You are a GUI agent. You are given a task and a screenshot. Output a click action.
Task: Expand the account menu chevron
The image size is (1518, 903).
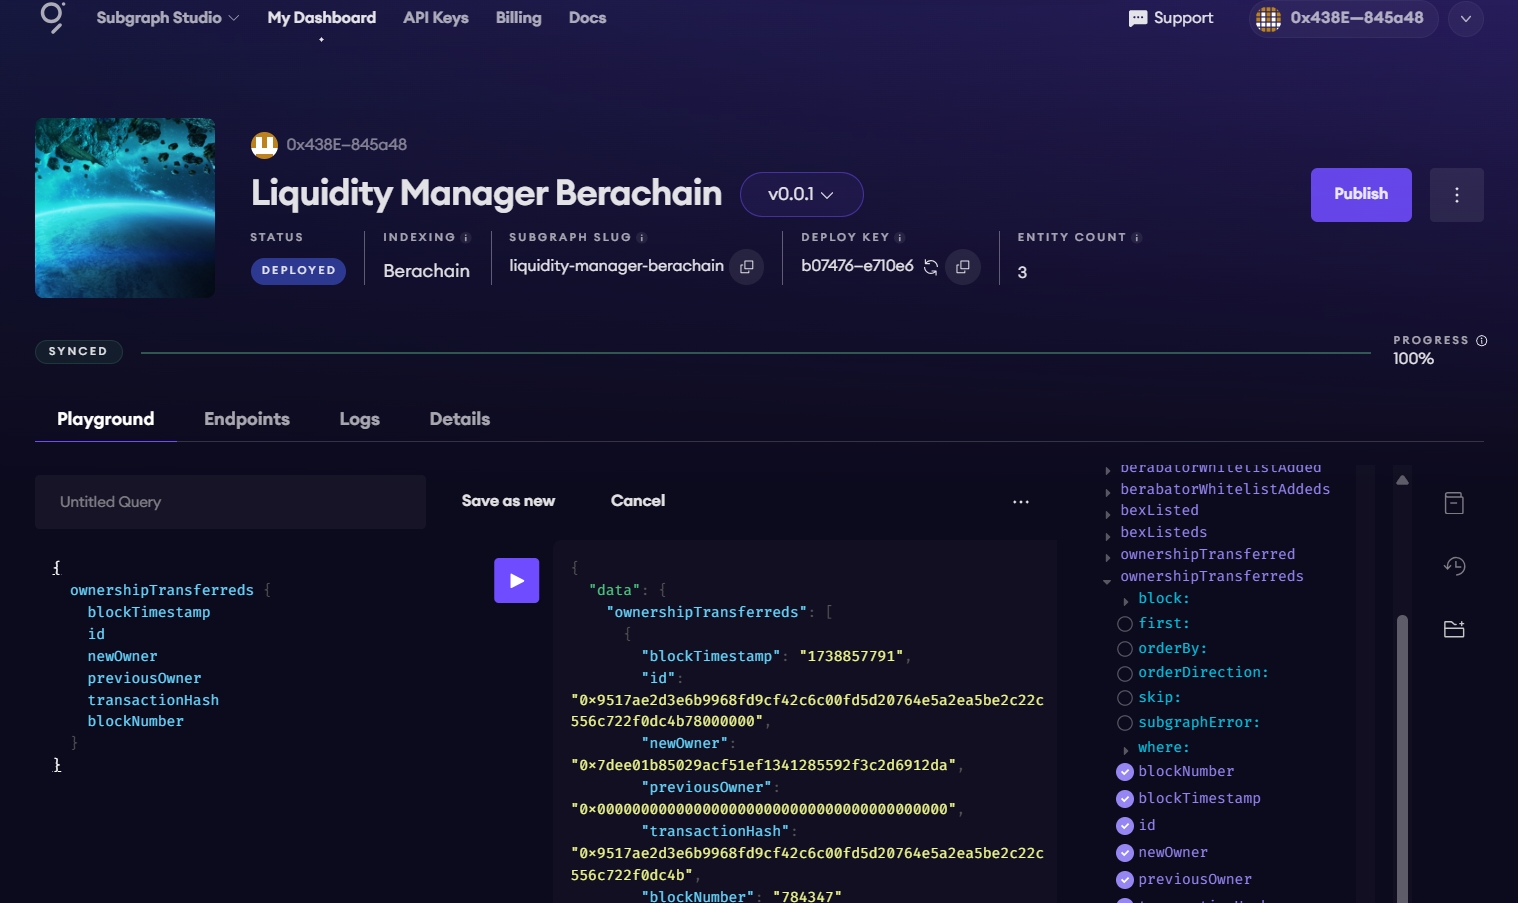[x=1465, y=18]
